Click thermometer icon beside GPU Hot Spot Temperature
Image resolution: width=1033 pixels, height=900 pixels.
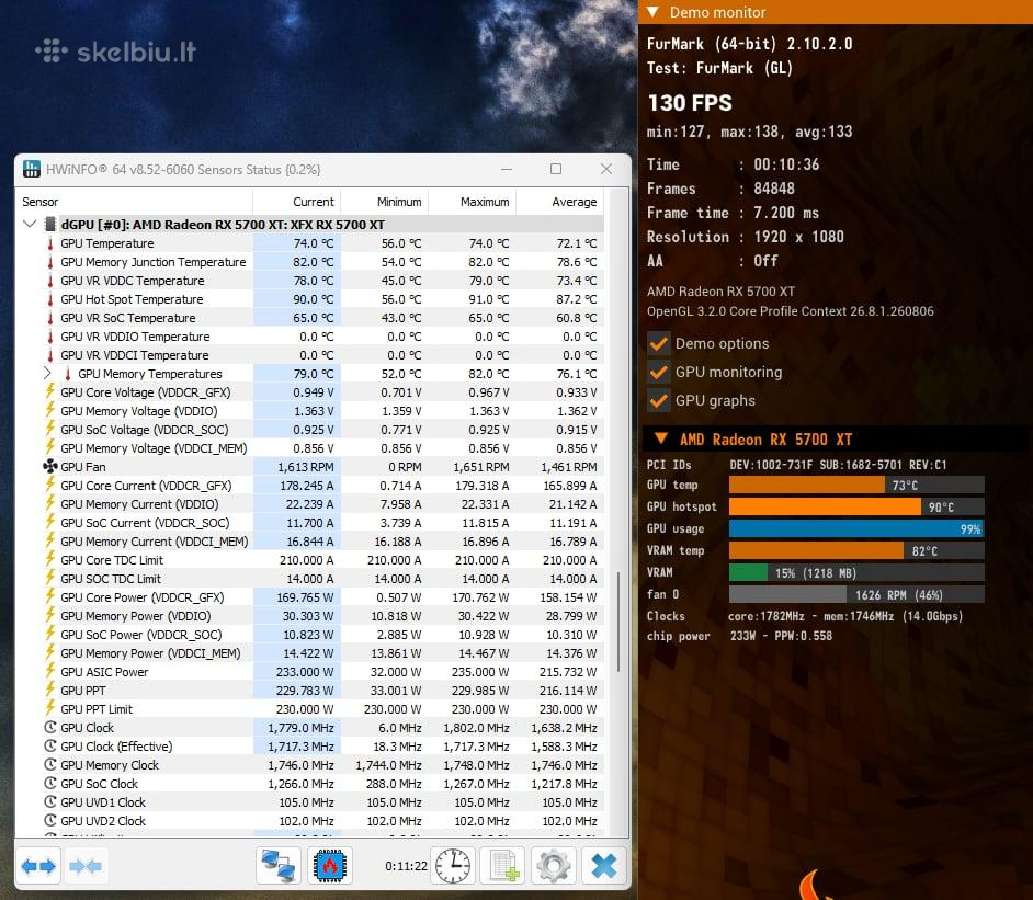pyautogui.click(x=50, y=299)
